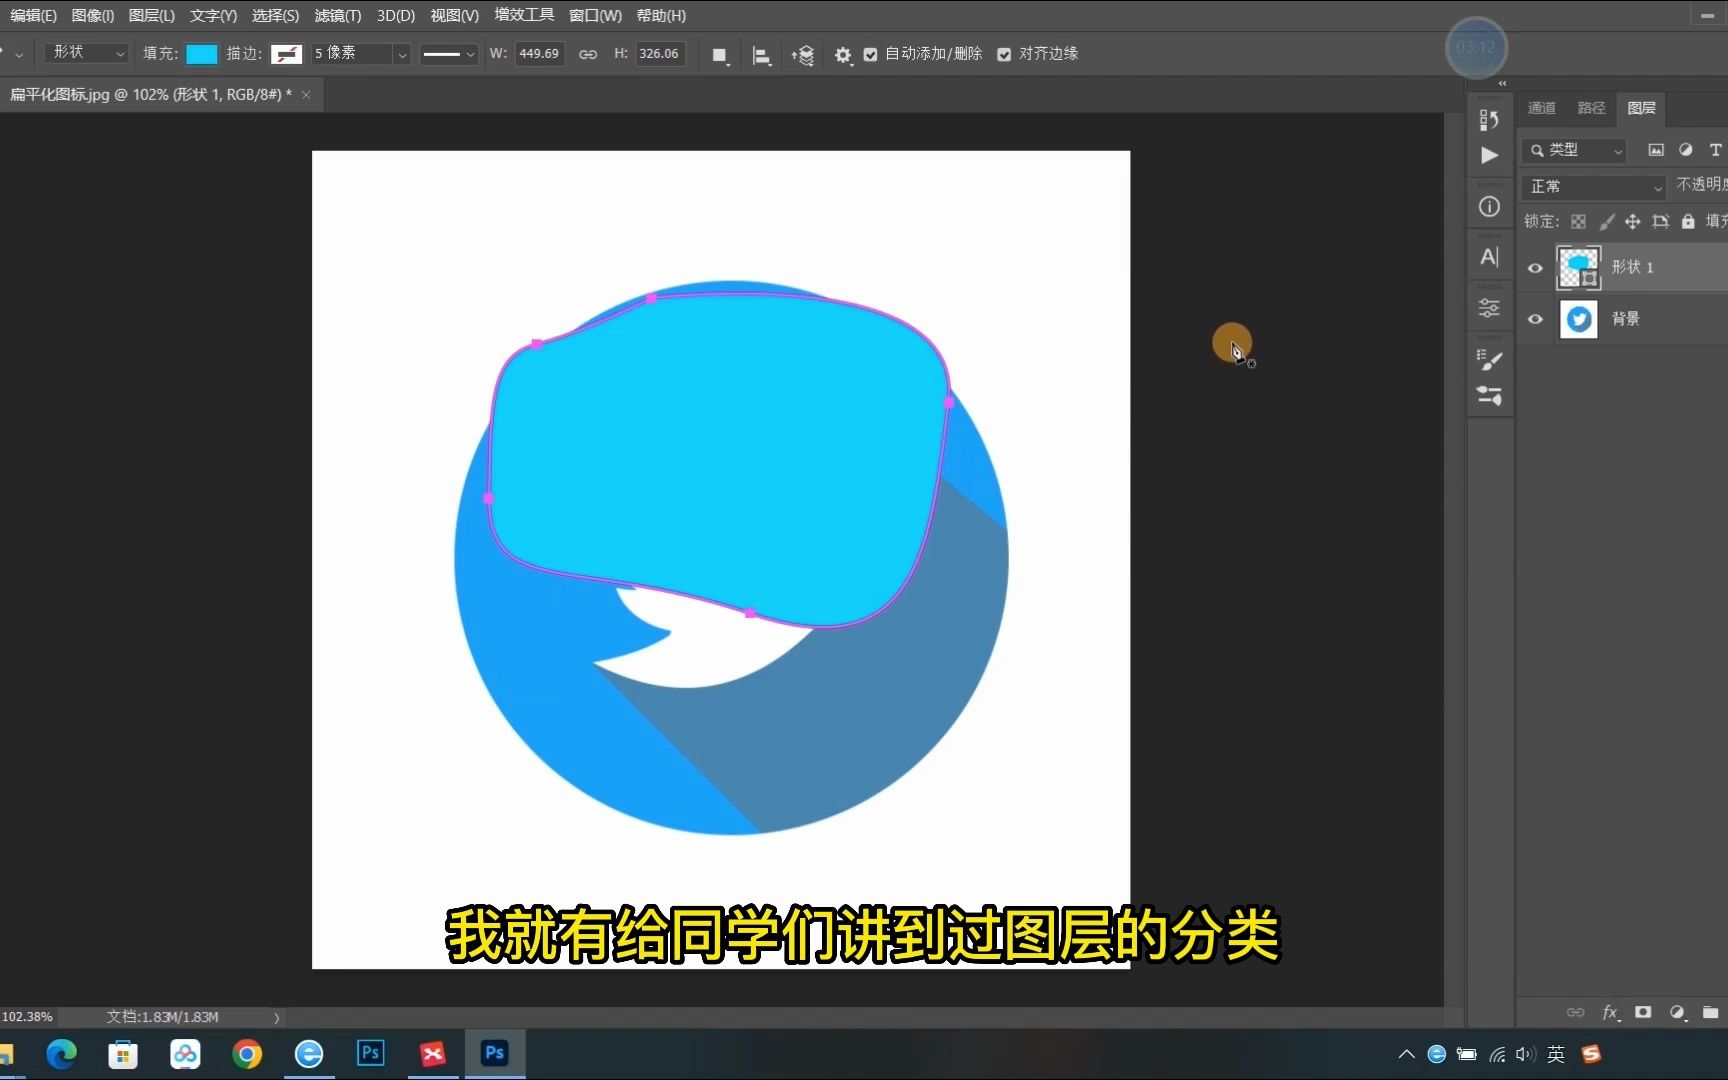Close the 扁平化图标.jpg document tab
Viewport: 1728px width, 1080px height.
306,95
